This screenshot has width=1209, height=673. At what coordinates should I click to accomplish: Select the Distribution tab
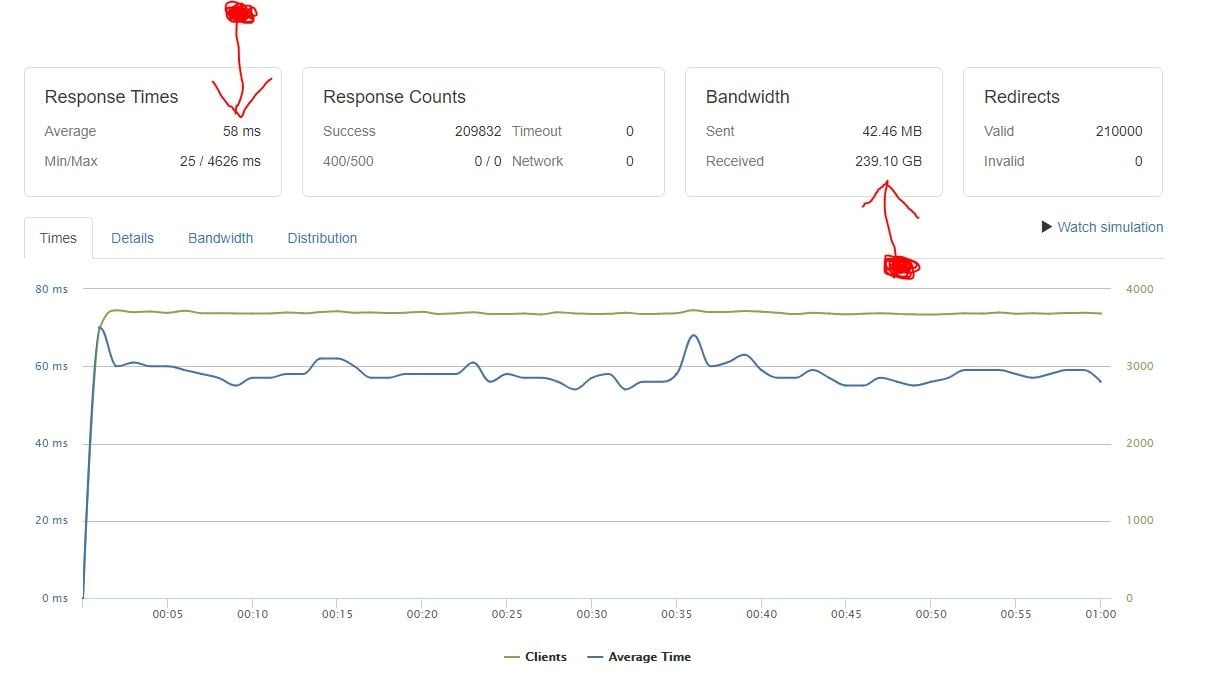[x=322, y=238]
